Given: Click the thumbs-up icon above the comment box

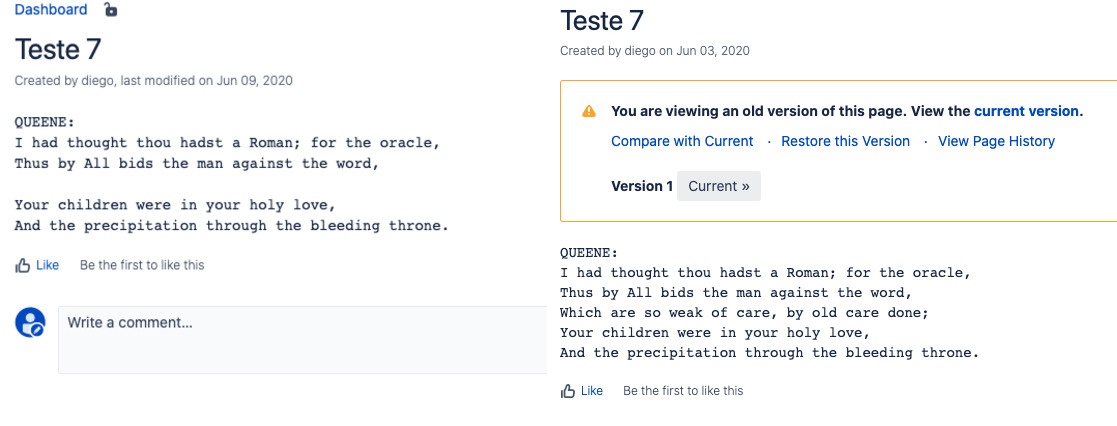Looking at the screenshot, I should pyautogui.click(x=23, y=265).
